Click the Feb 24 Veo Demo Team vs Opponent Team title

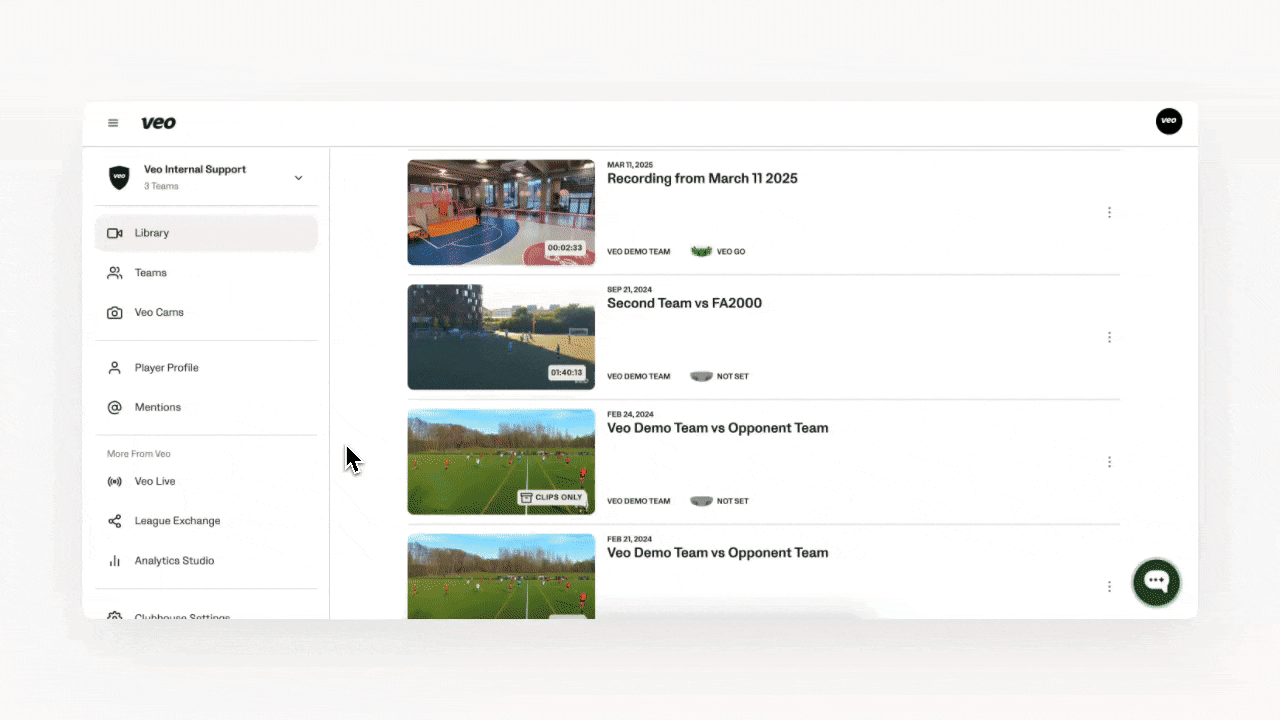(x=717, y=428)
